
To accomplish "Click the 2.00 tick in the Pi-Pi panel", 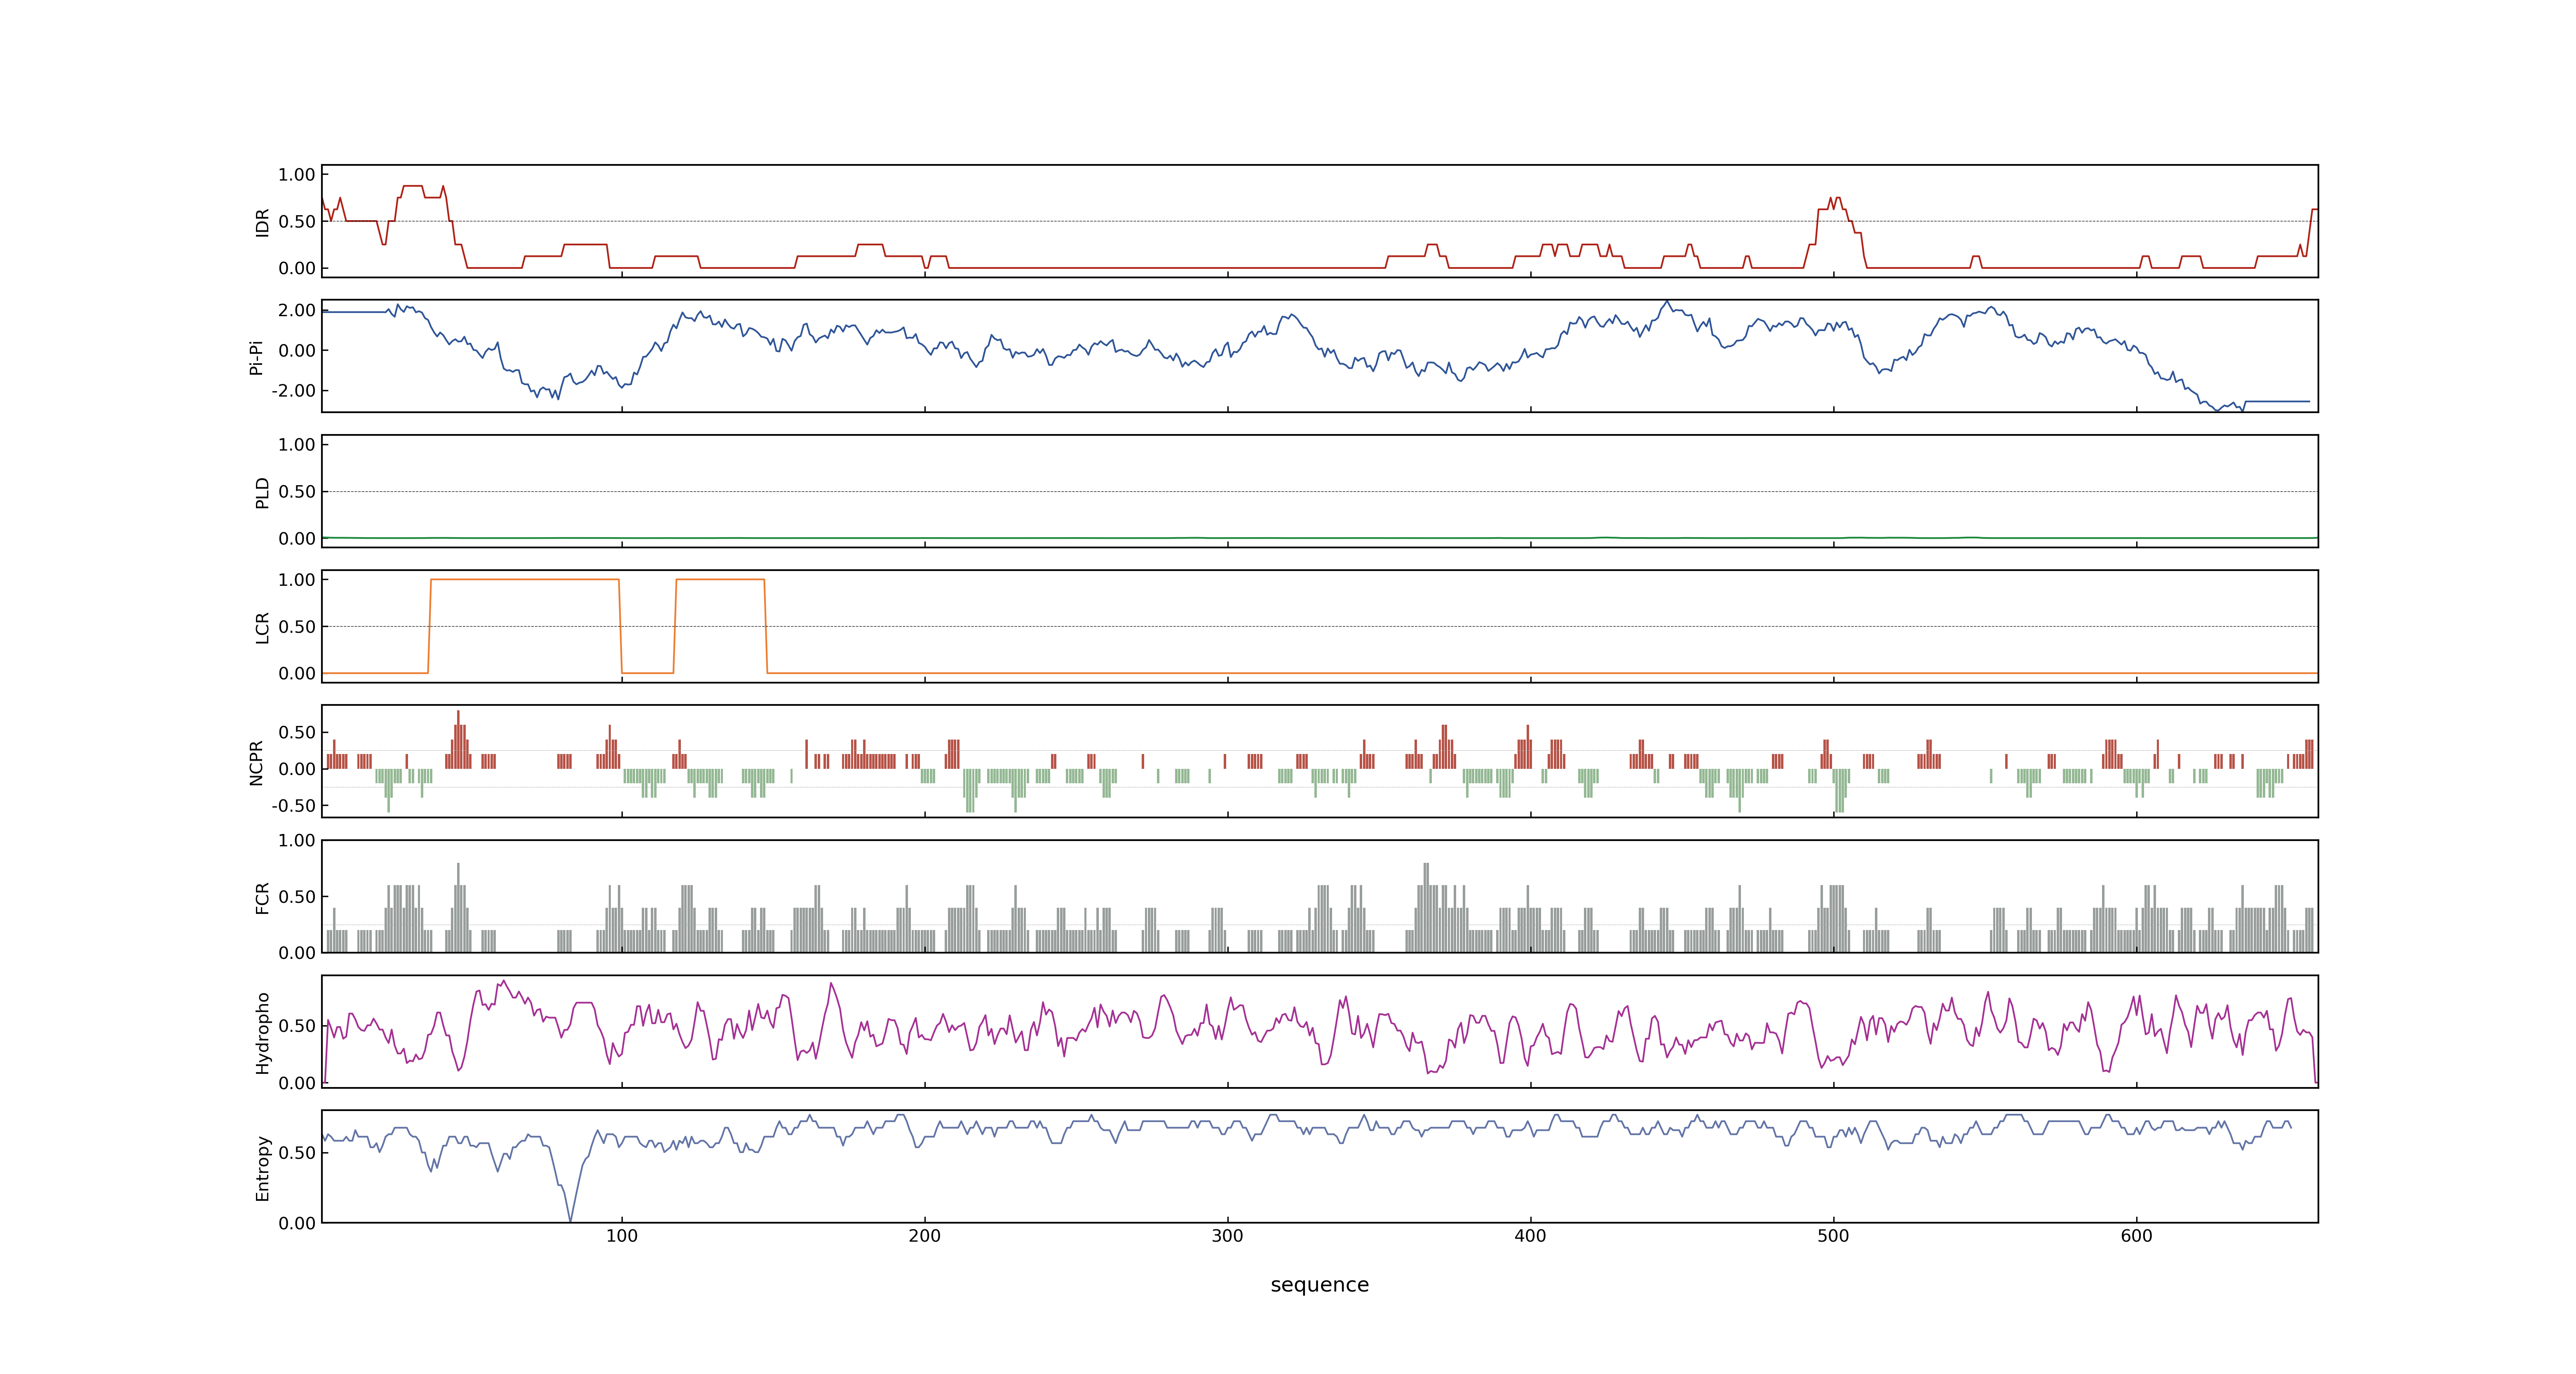I will click(x=297, y=310).
